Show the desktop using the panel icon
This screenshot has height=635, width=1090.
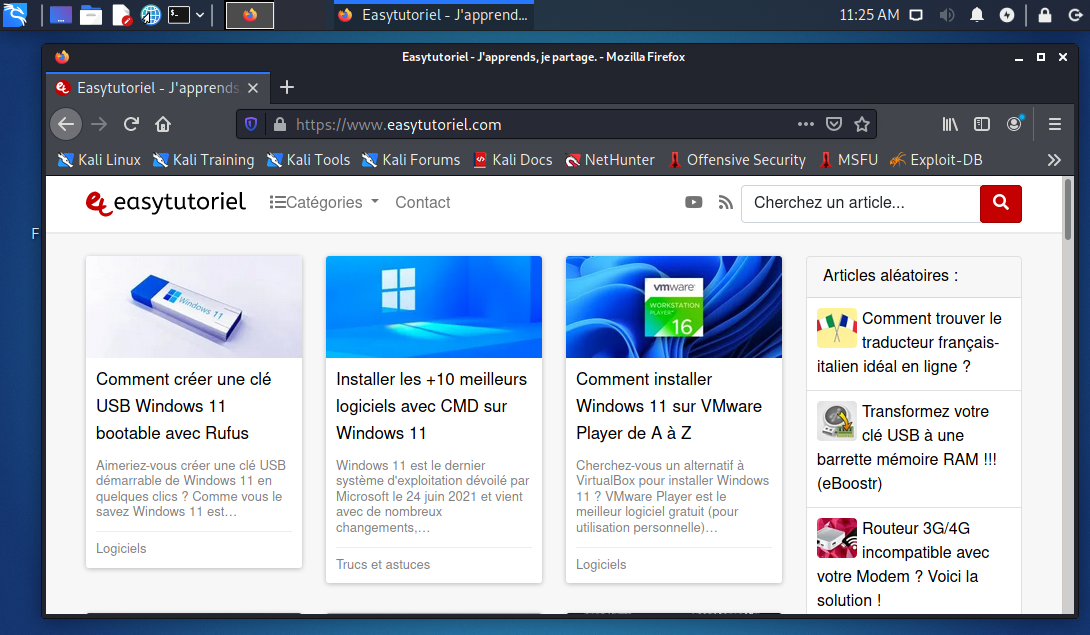point(60,15)
